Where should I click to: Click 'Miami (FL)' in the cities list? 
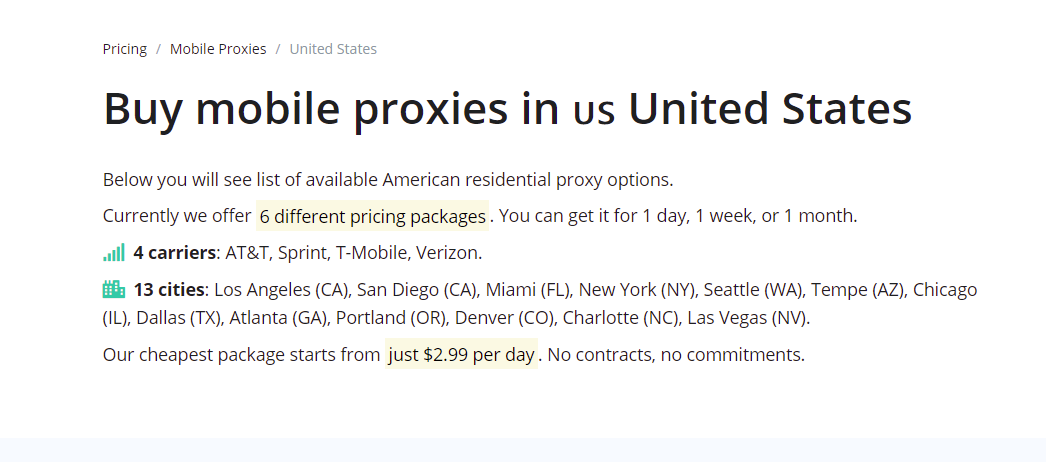click(x=525, y=290)
